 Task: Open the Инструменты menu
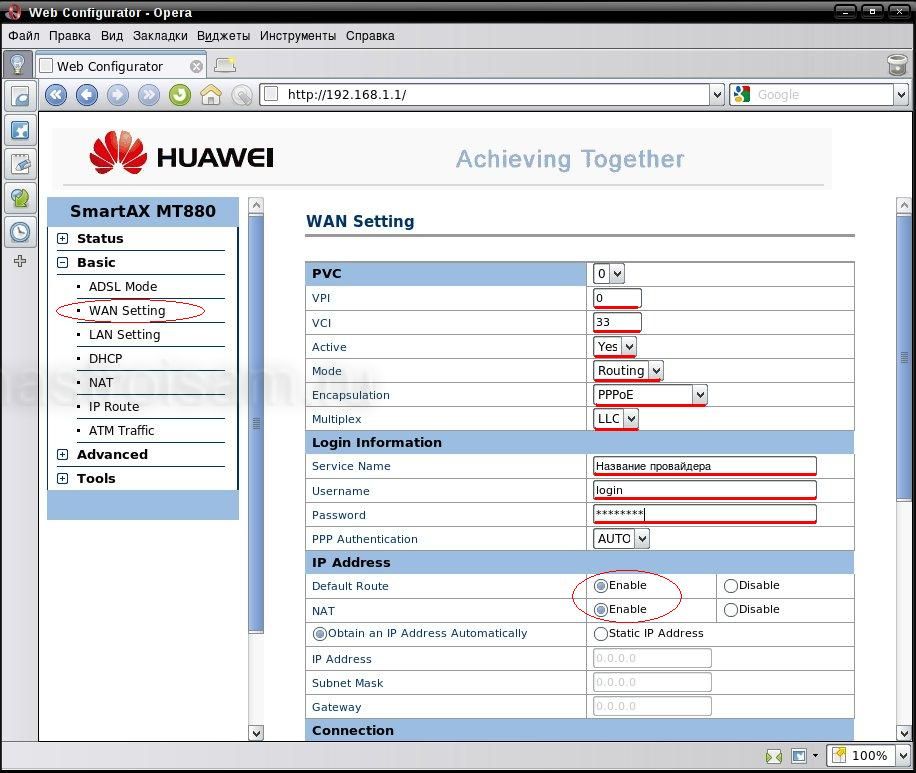[297, 35]
